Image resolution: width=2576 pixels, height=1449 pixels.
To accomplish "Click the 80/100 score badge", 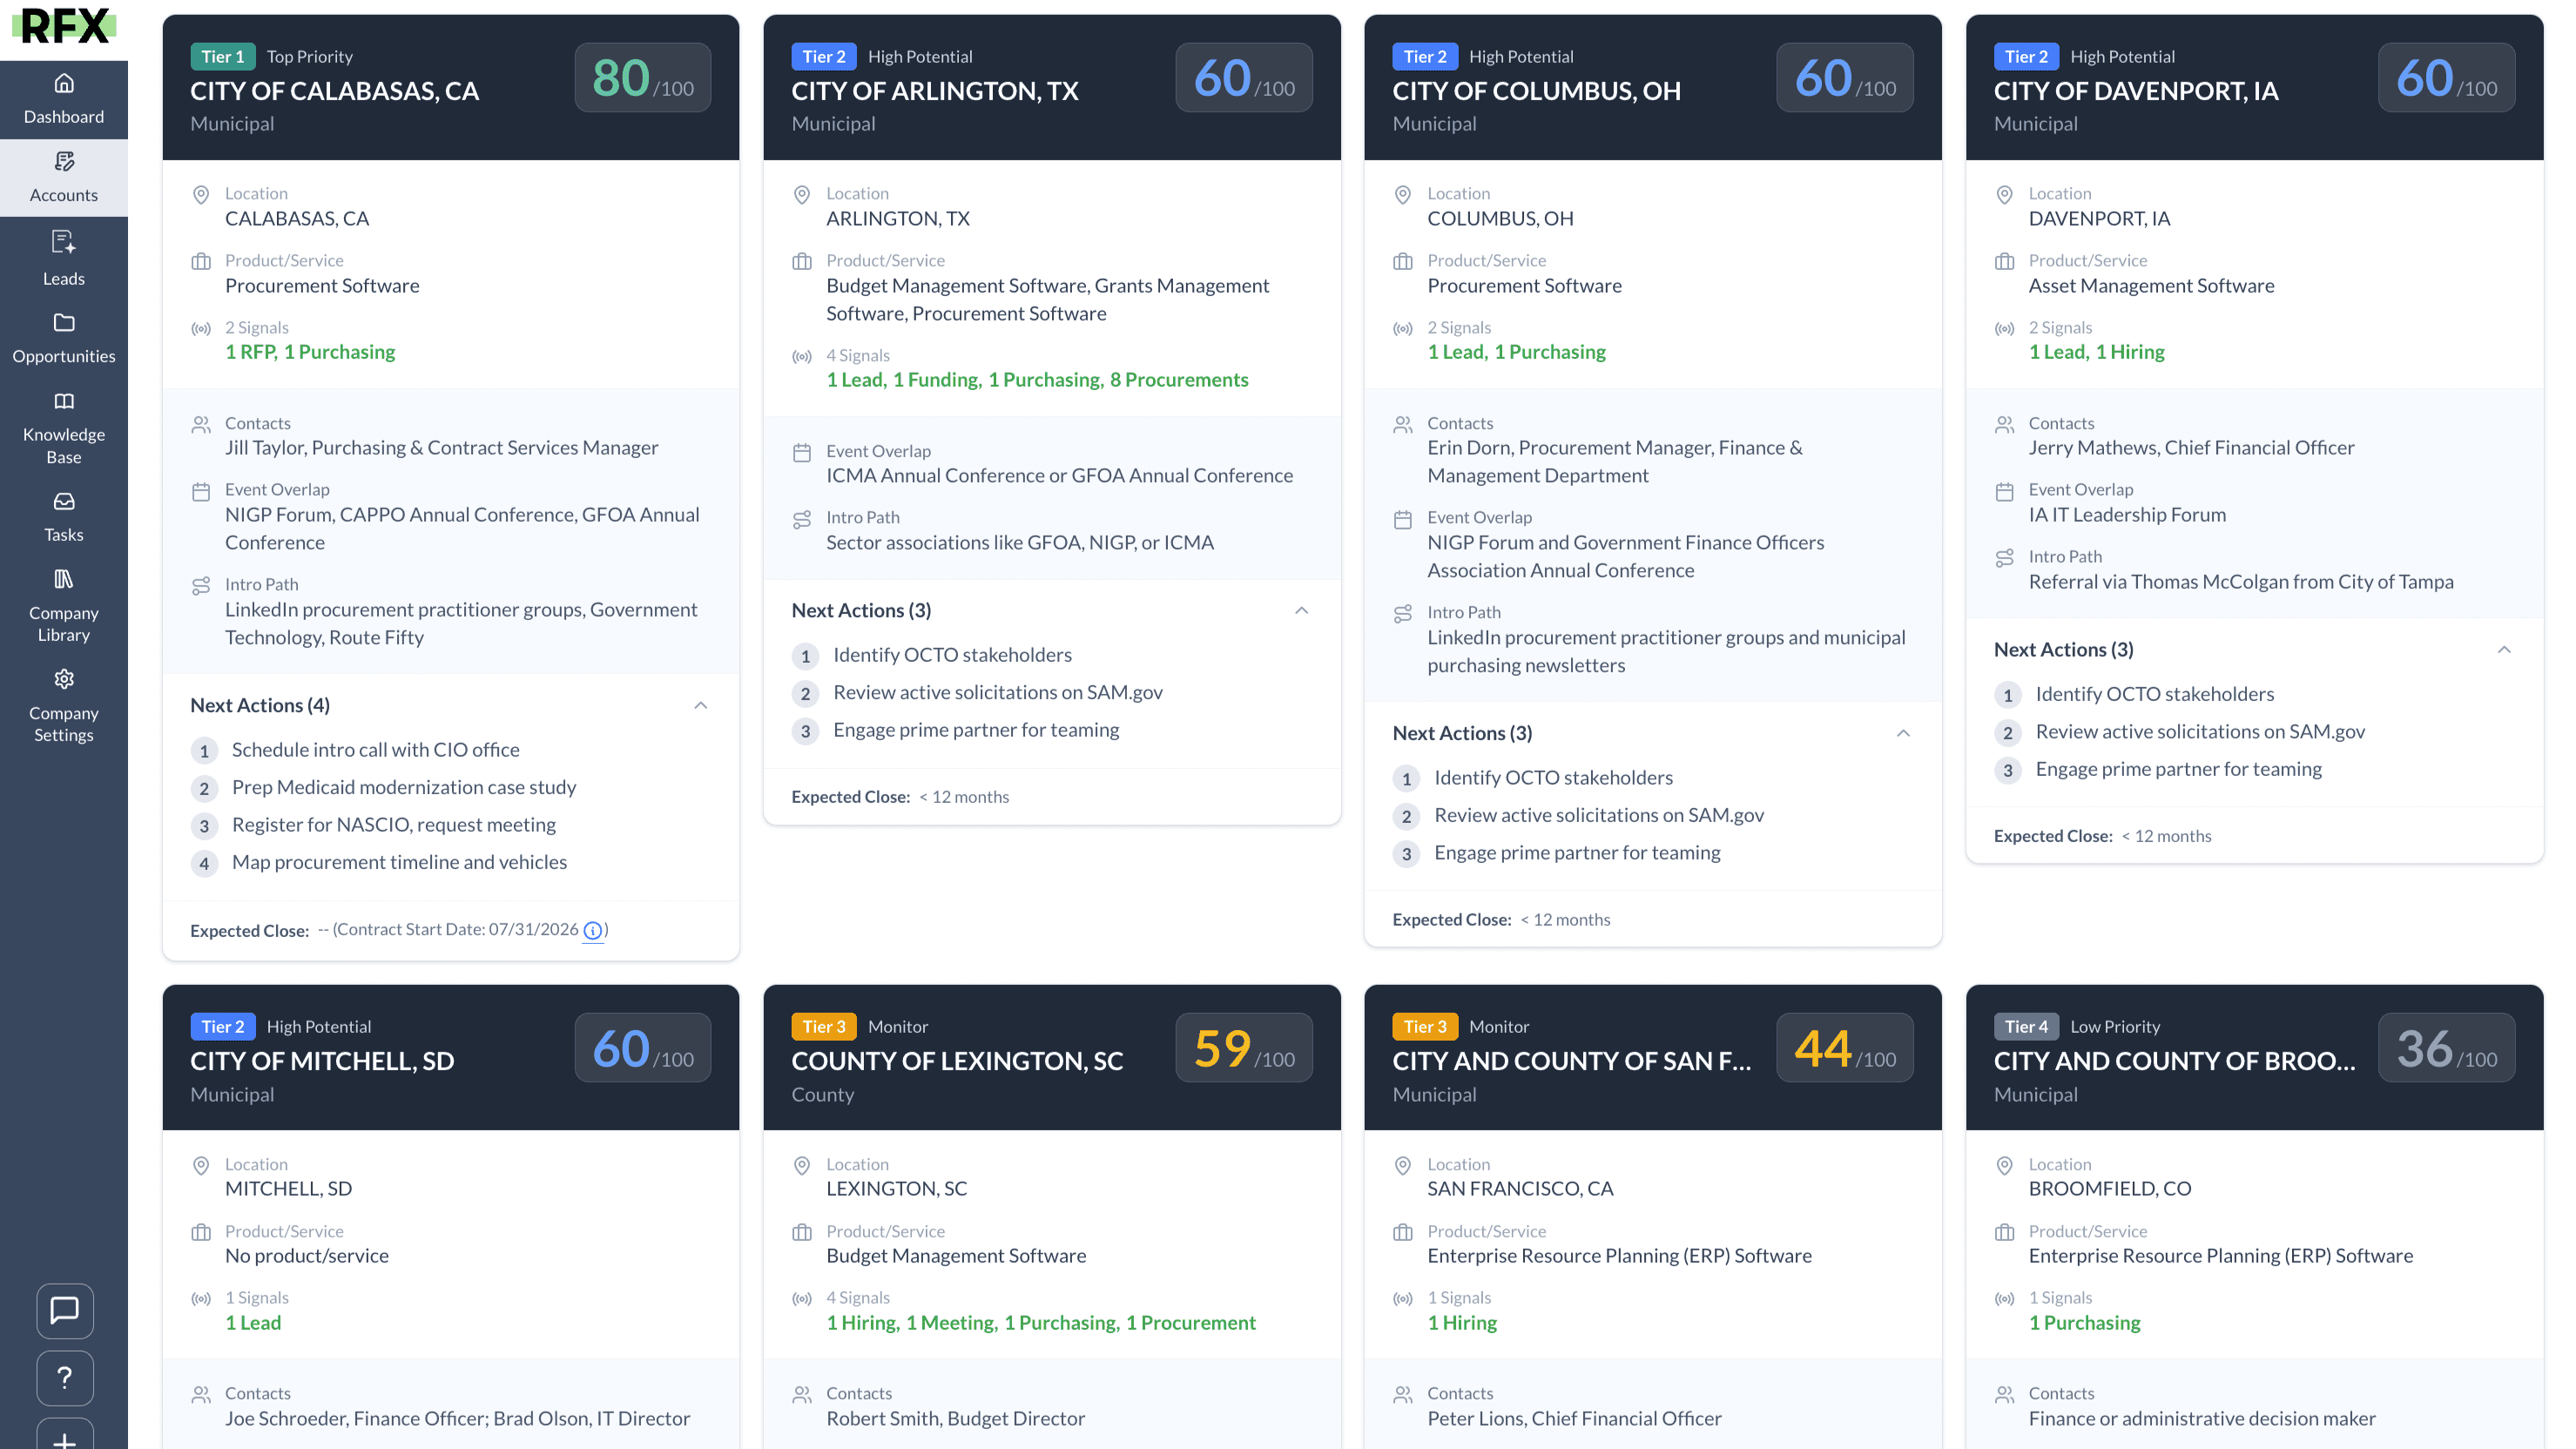I will [642, 78].
